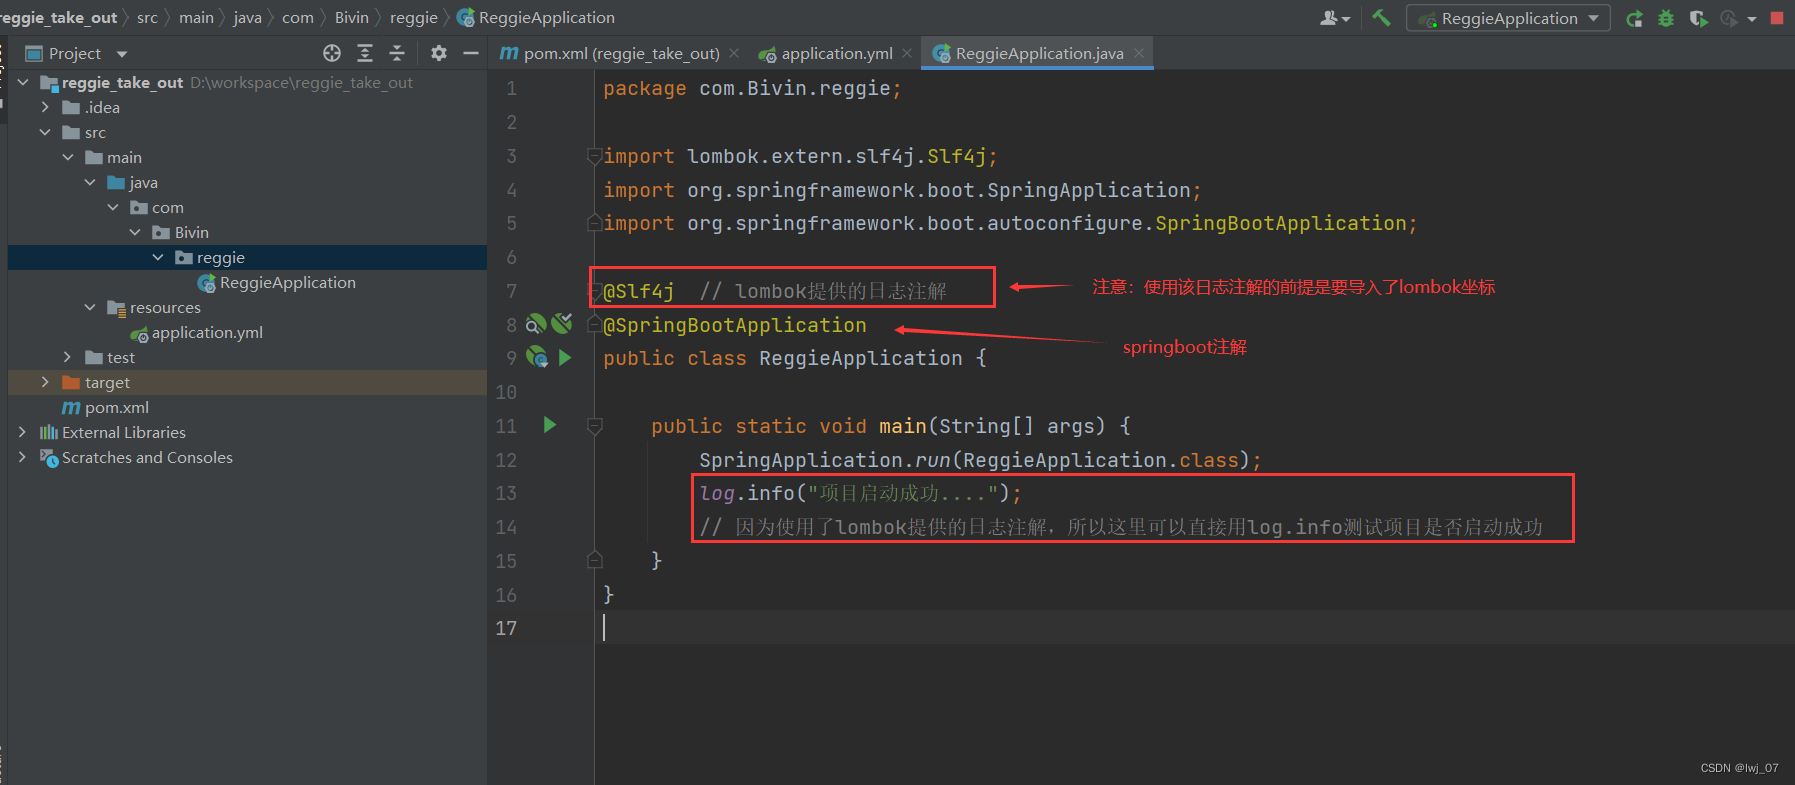The width and height of the screenshot is (1795, 785).
Task: Click Spring bean gutter icon on line 9
Action: (x=537, y=357)
